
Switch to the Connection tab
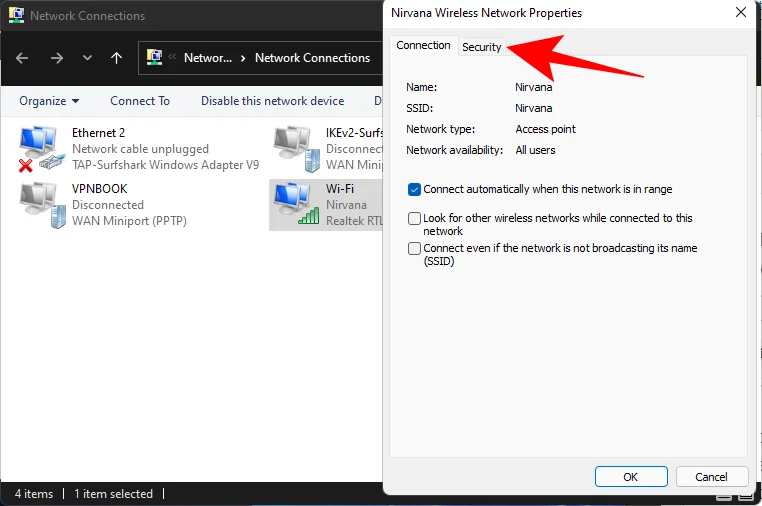[423, 45]
